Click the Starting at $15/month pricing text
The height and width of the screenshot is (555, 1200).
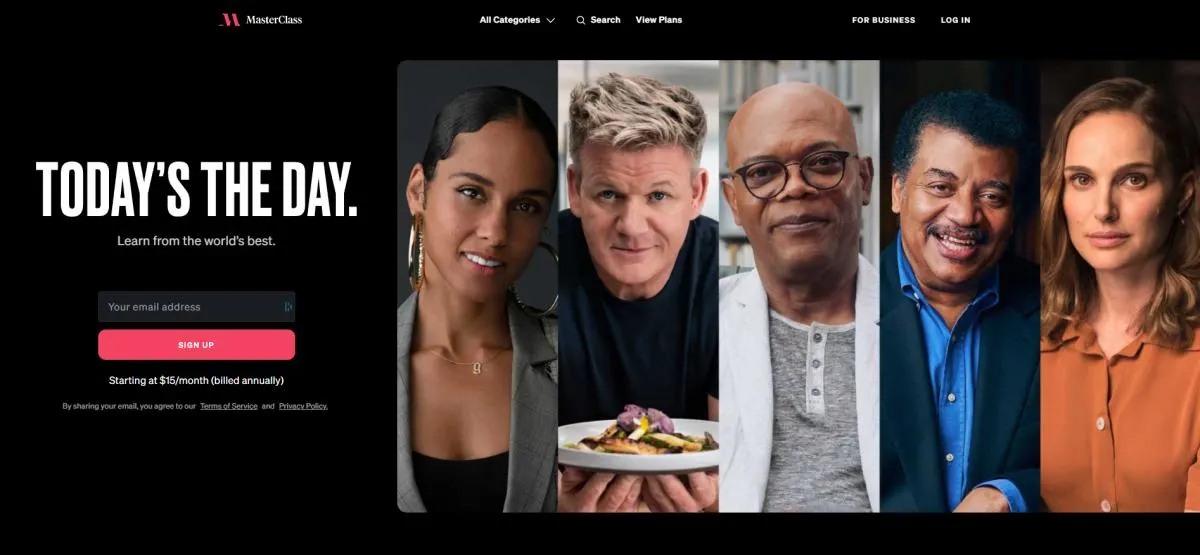click(196, 381)
